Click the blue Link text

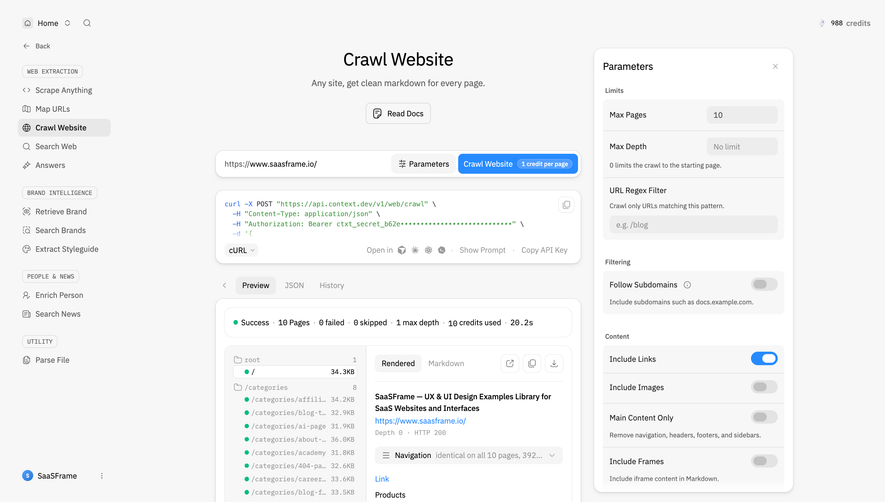(x=382, y=479)
